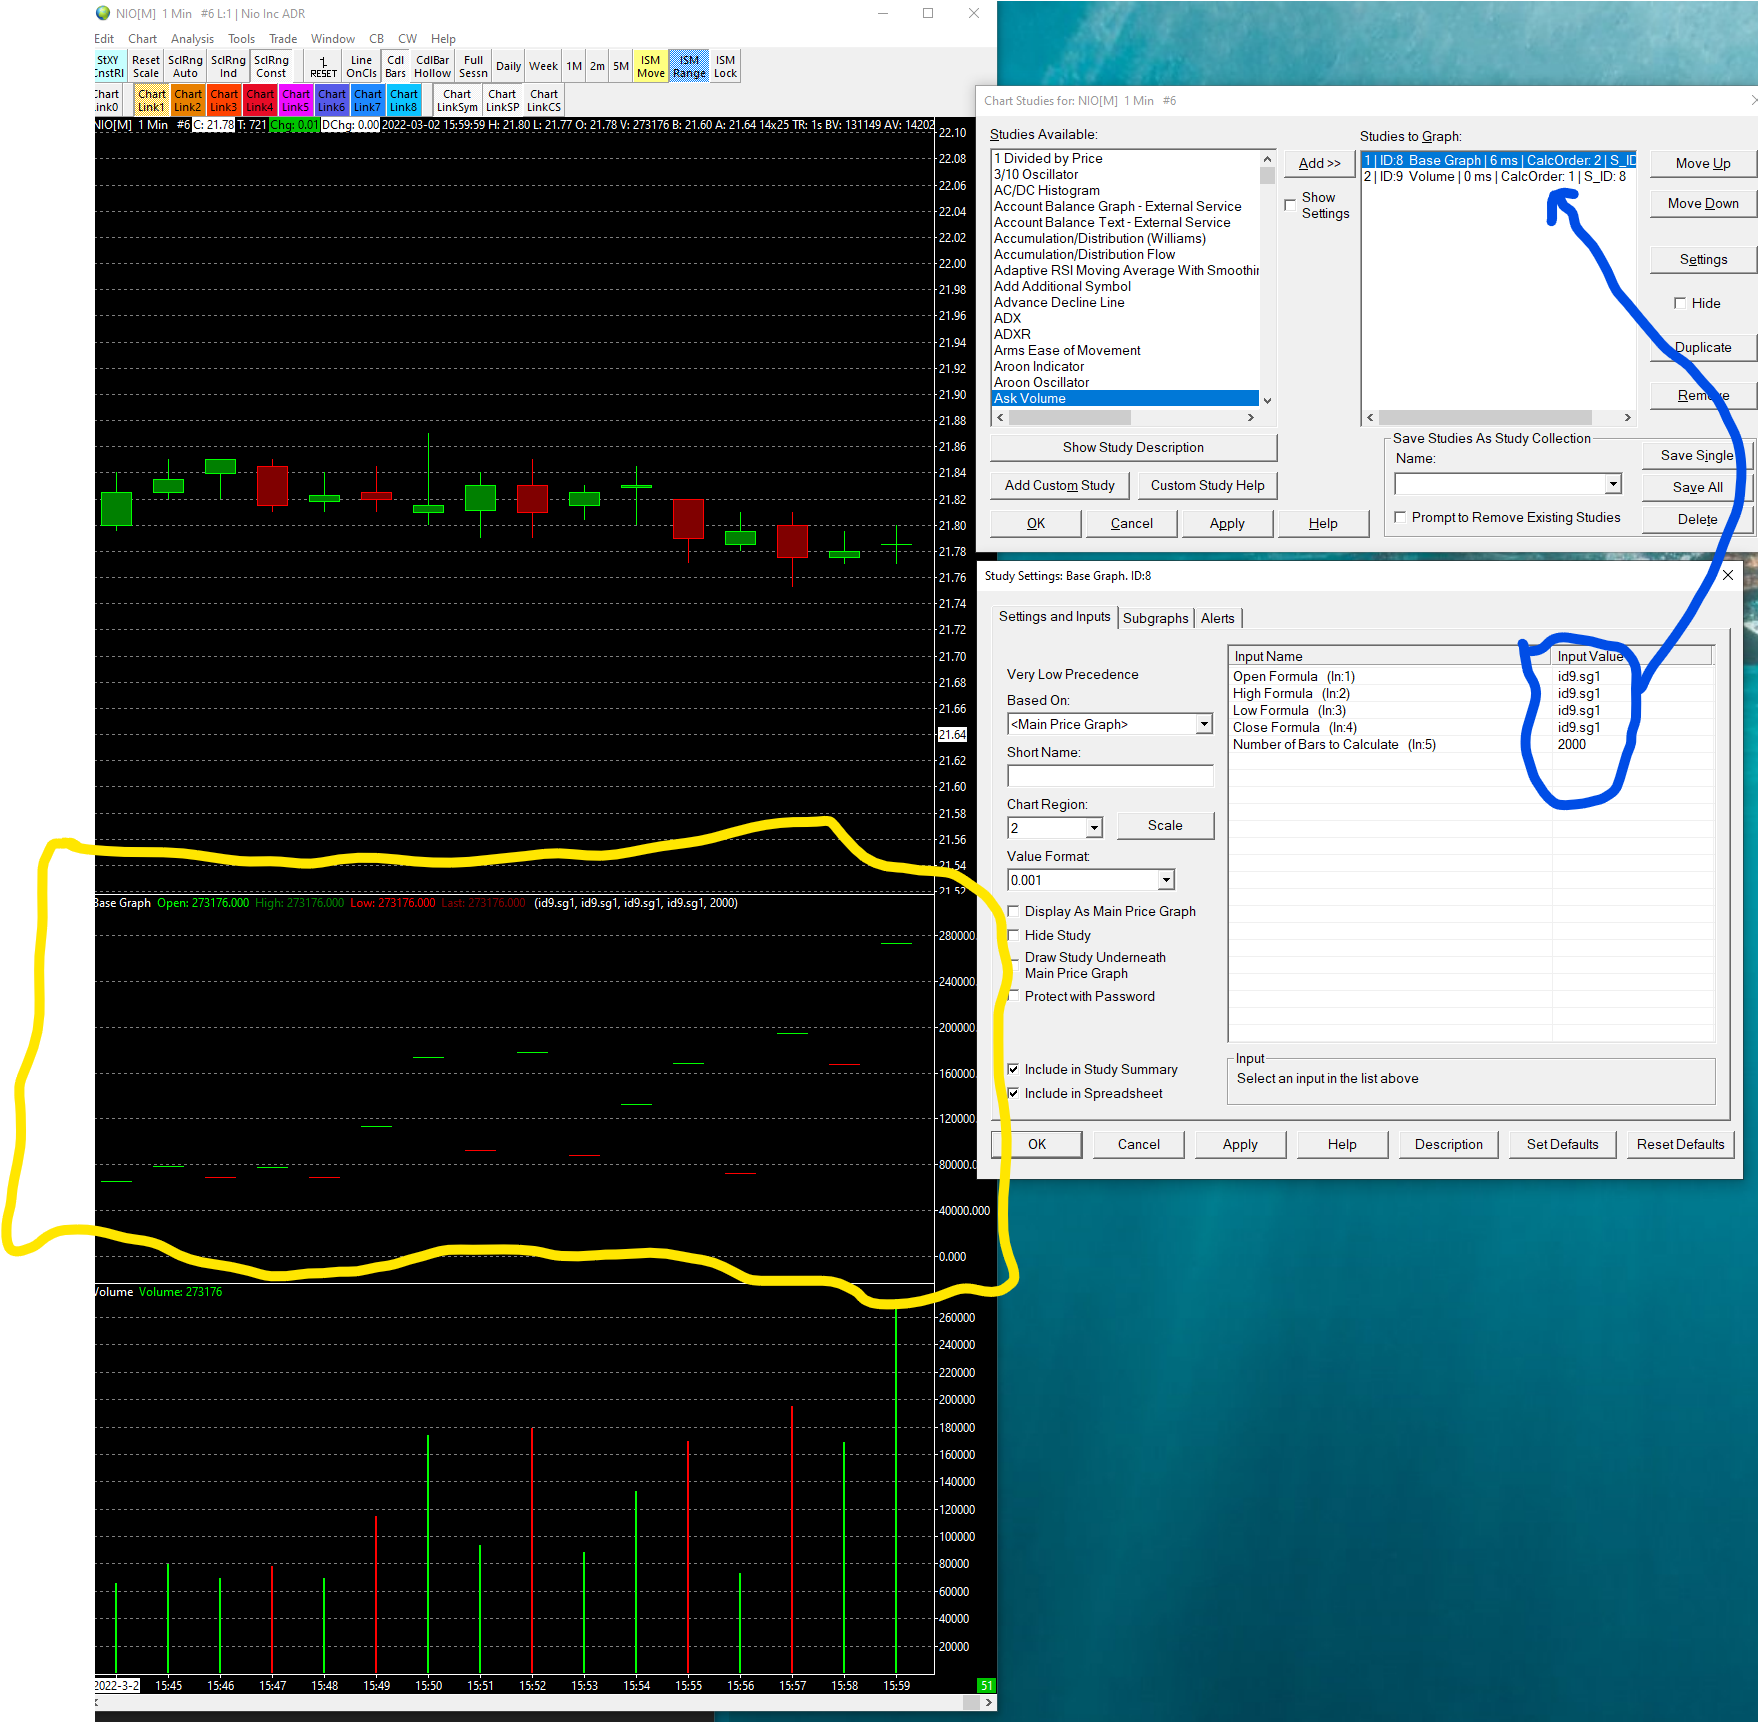Click the Reset Scale toolbar button

click(145, 66)
